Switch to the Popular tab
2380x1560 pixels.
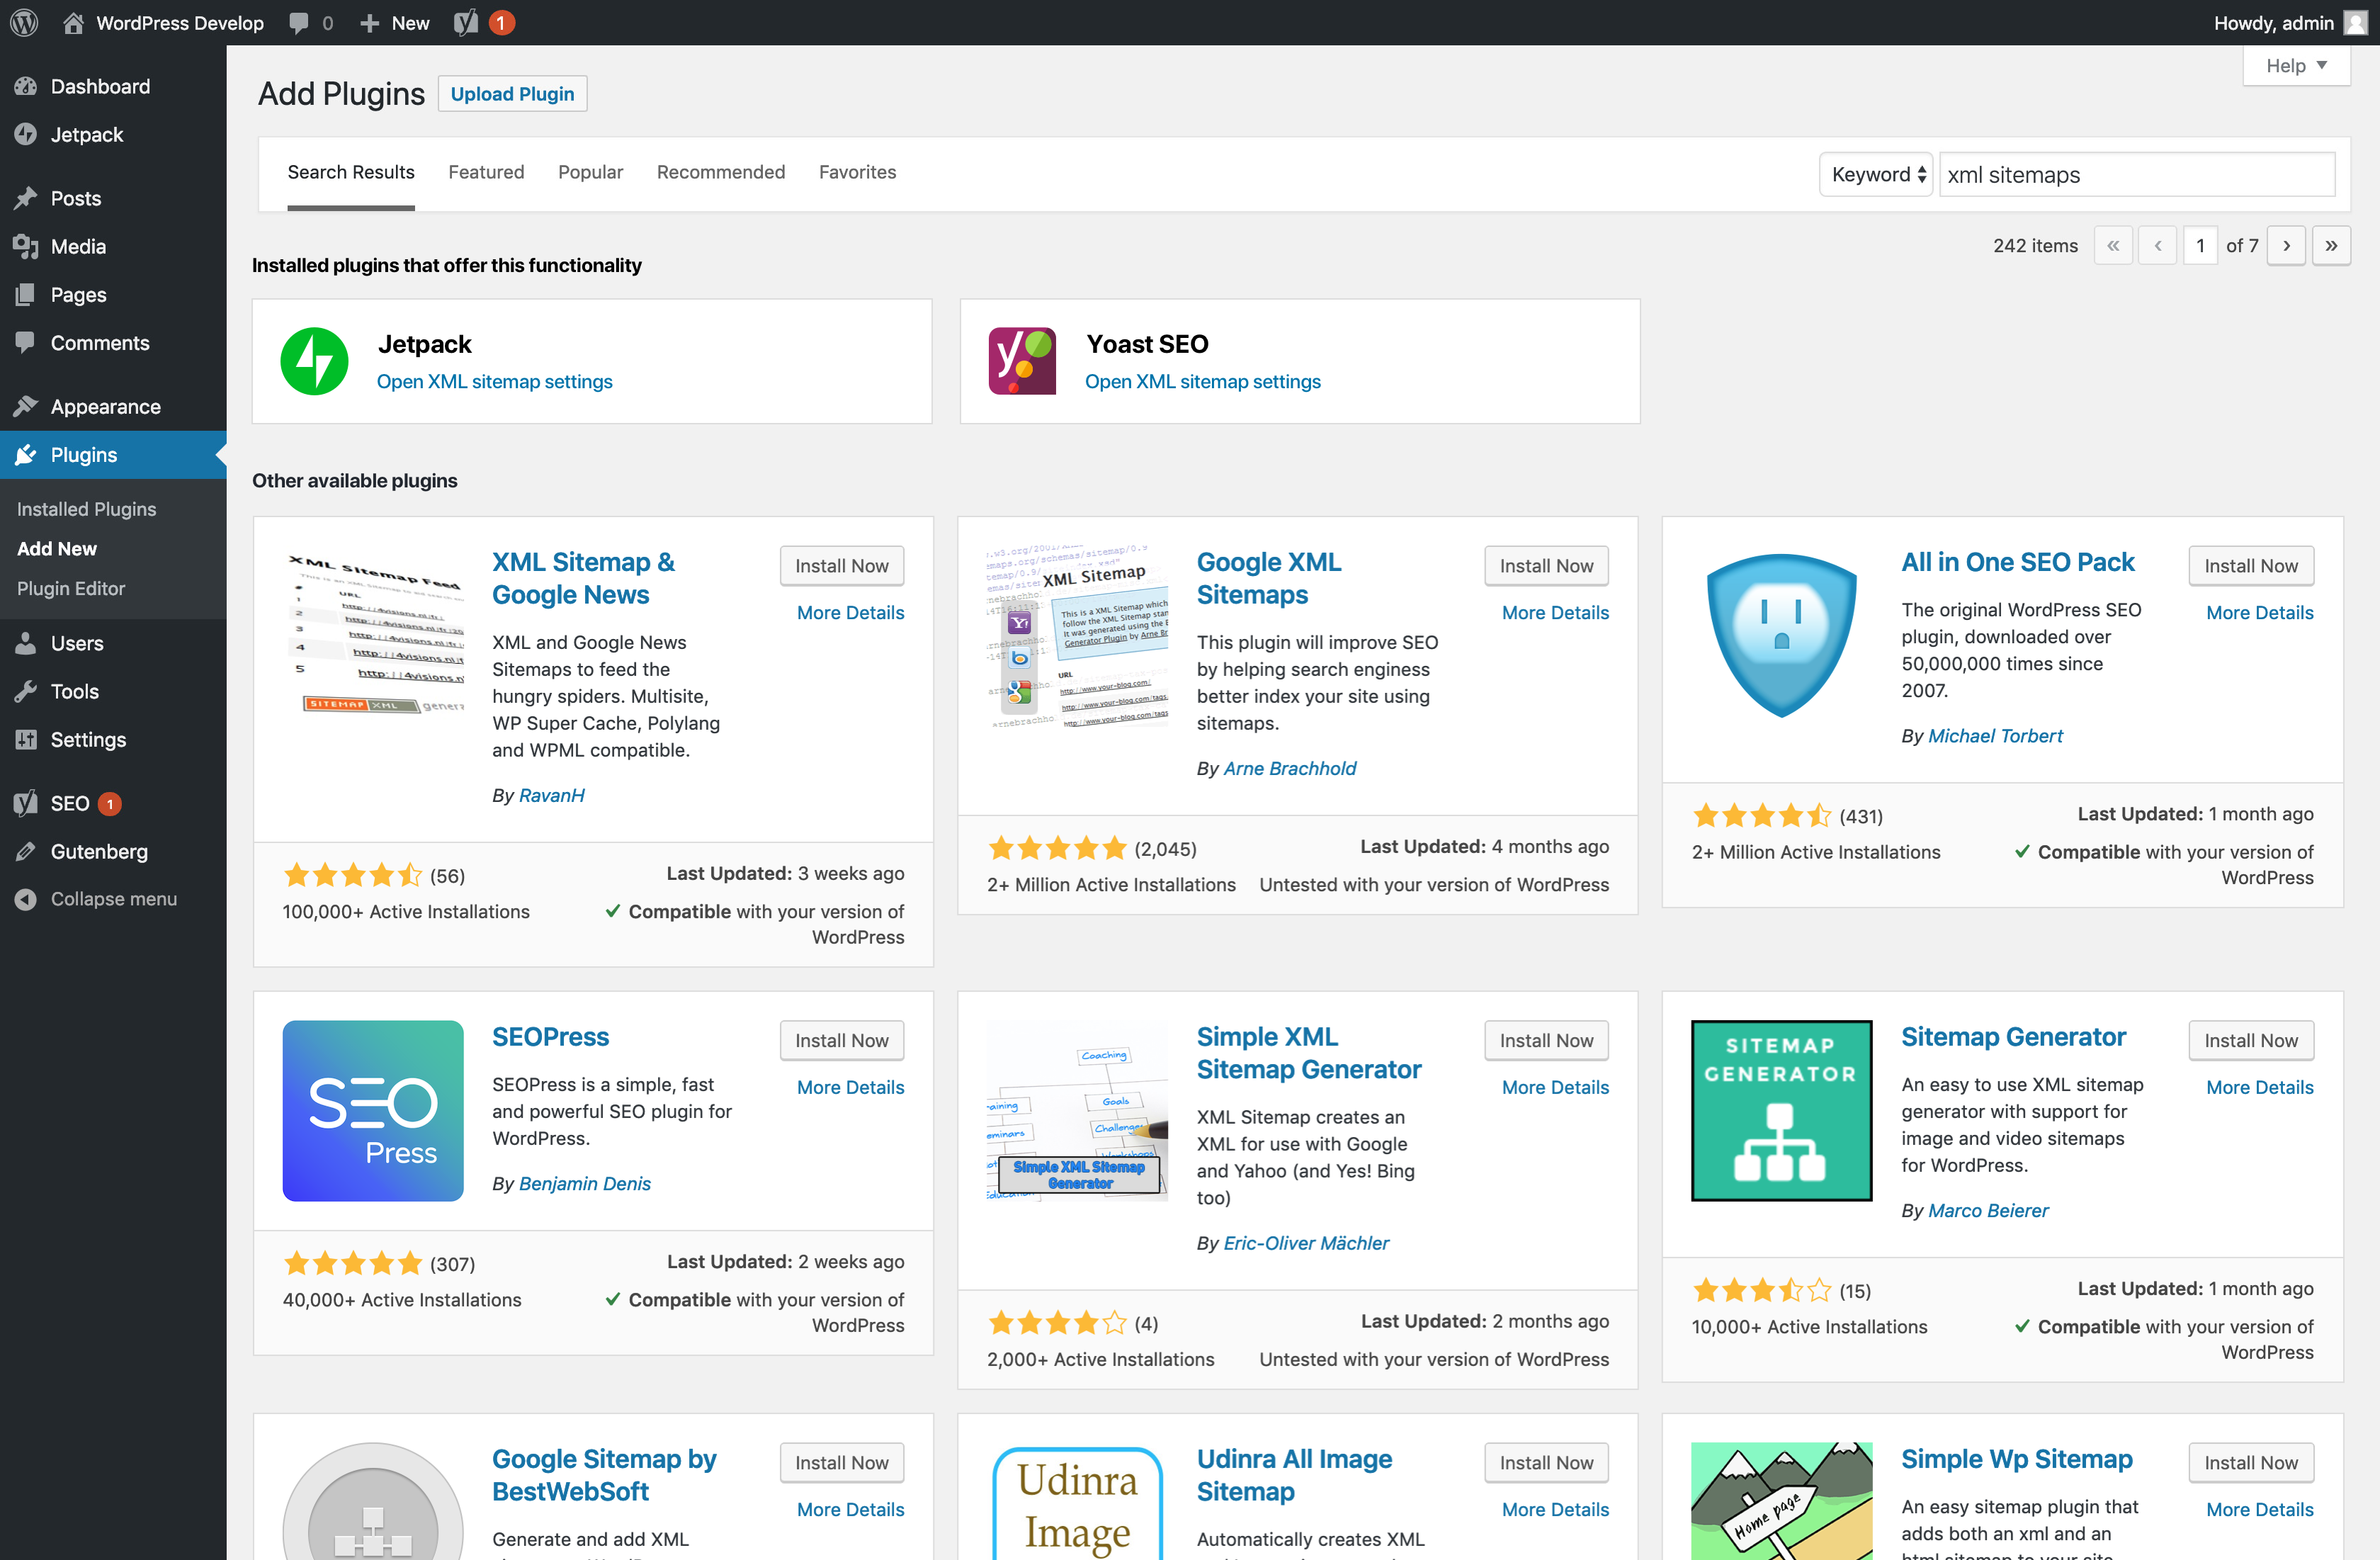(590, 172)
